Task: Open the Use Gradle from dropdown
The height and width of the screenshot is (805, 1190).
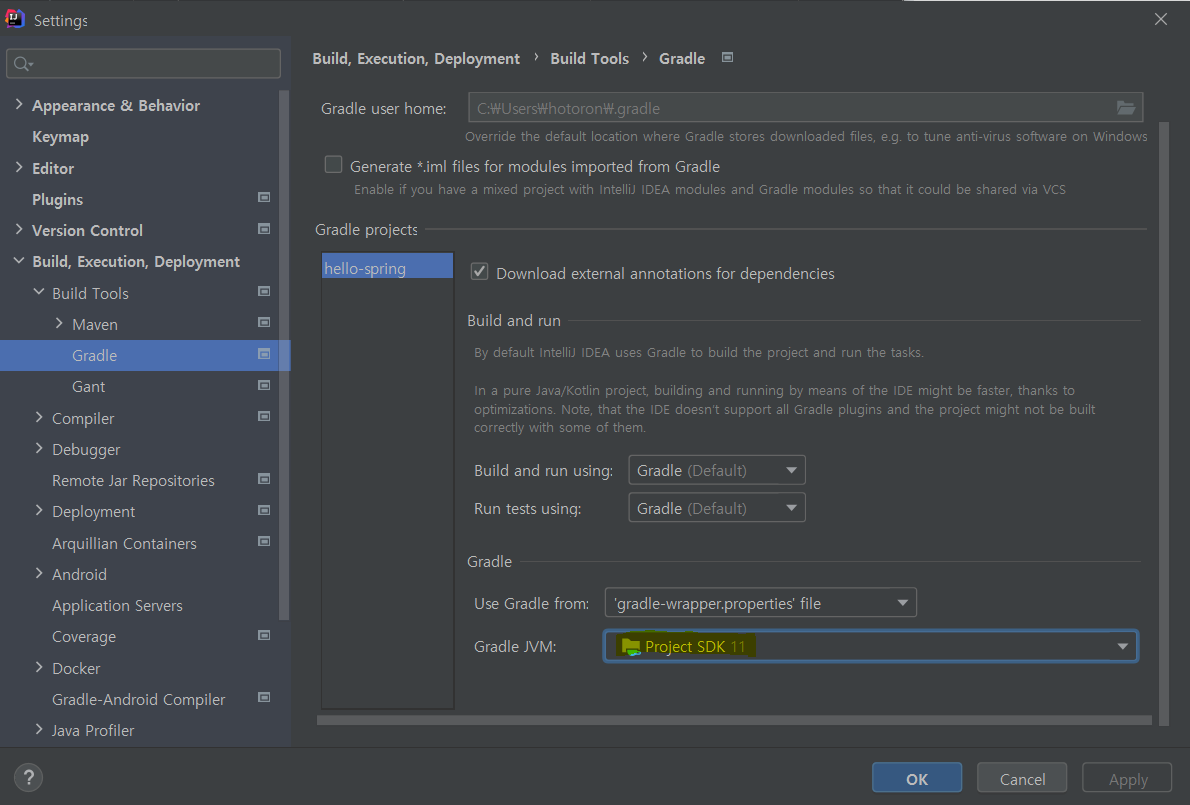Action: point(760,603)
